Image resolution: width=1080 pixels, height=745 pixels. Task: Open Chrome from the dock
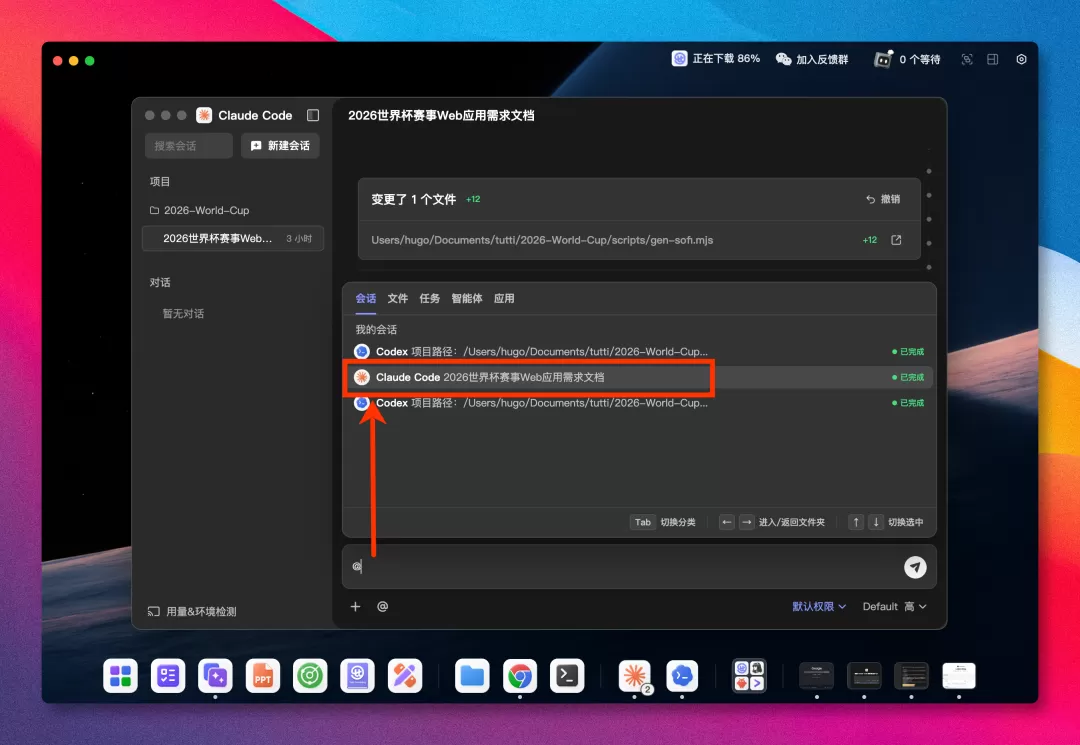point(519,675)
